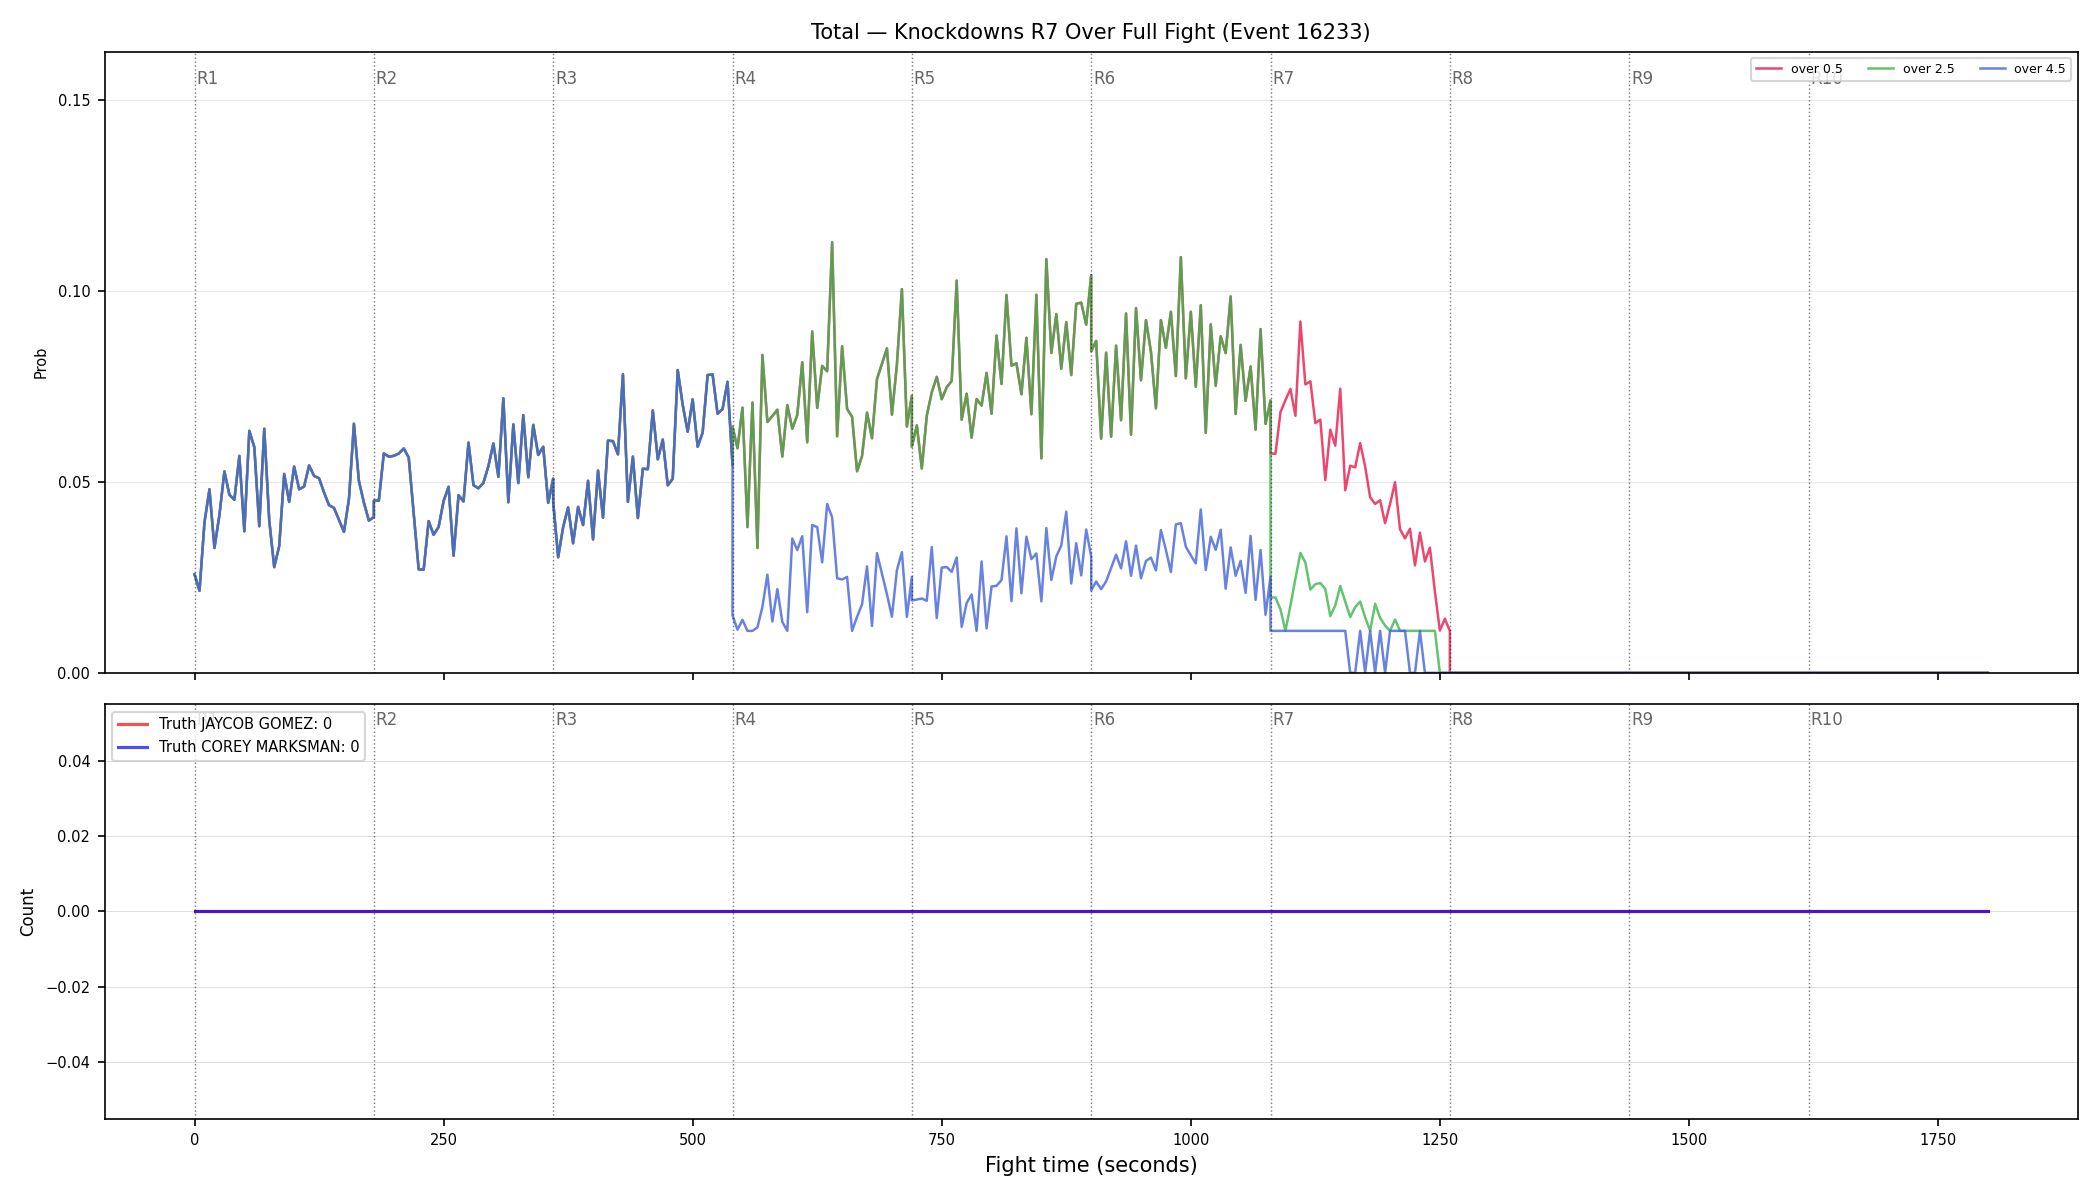The image size is (2100, 1200).
Task: Click the 'over 4.5' legend entry
Action: 2022,69
